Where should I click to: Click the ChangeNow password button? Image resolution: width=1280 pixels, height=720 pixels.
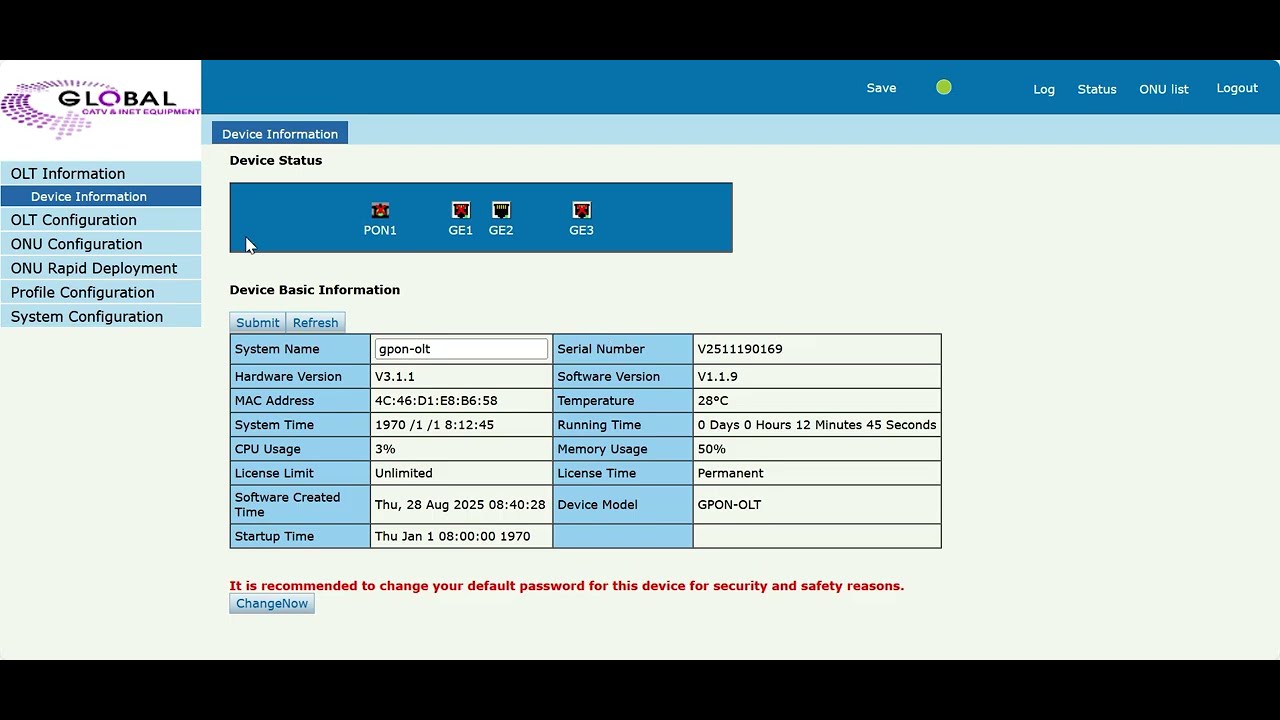(272, 604)
